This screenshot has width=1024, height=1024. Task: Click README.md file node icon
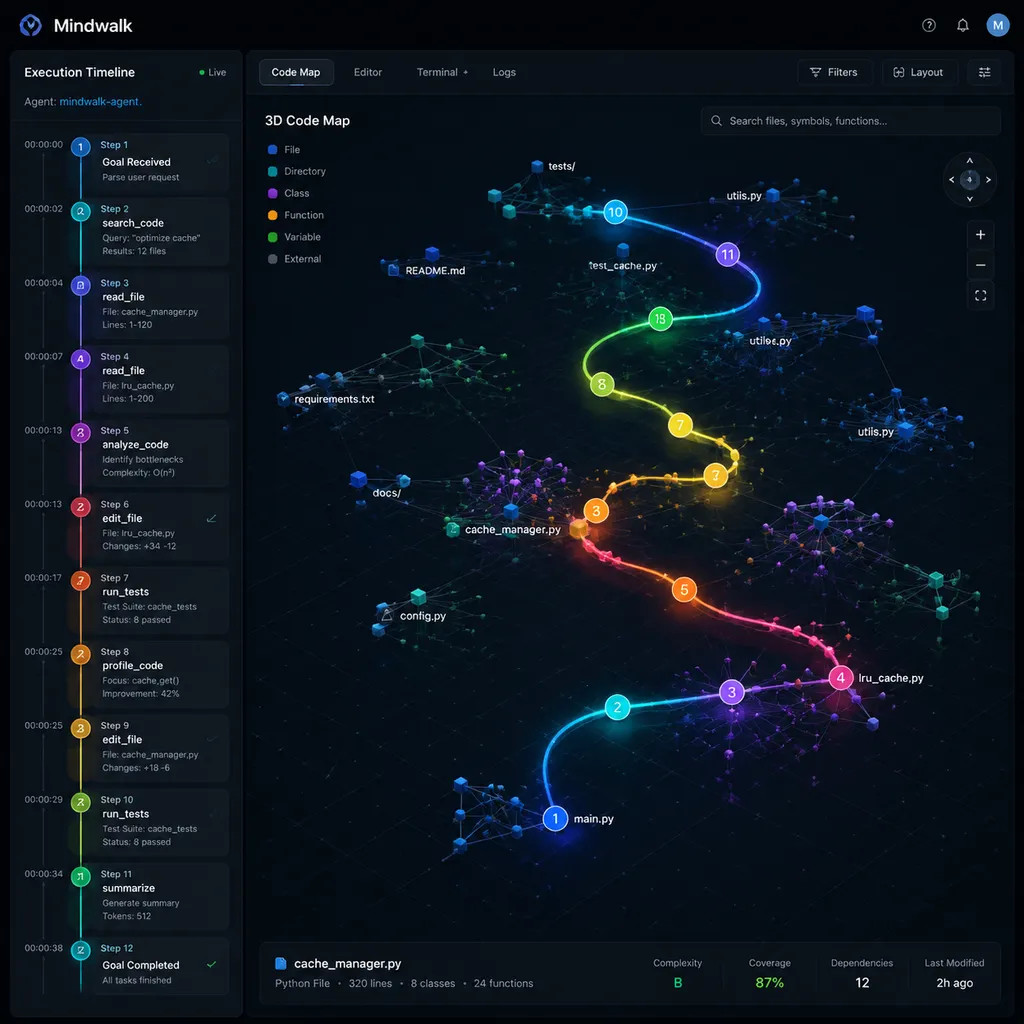coord(393,270)
